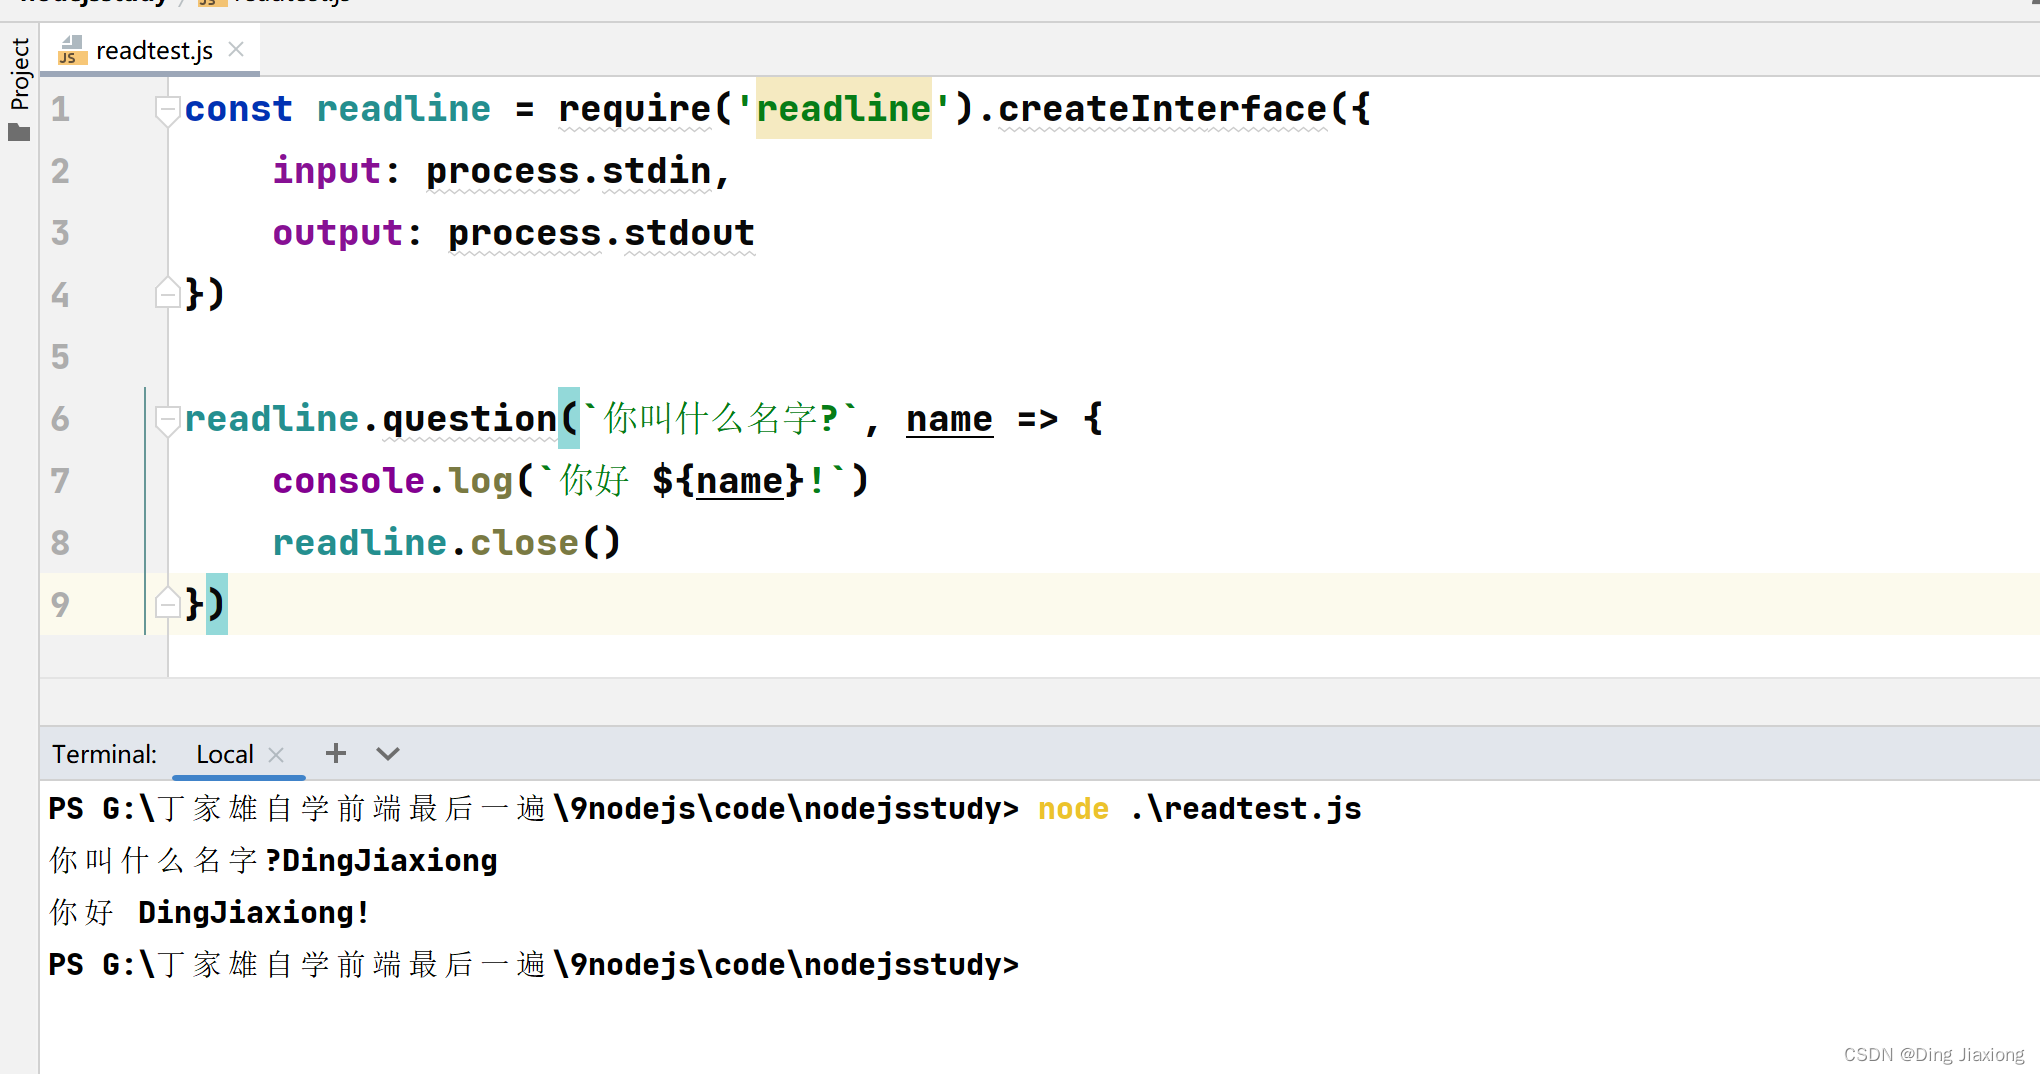
Task: Click the JS file icon on readtest.js tab
Action: pyautogui.click(x=72, y=50)
